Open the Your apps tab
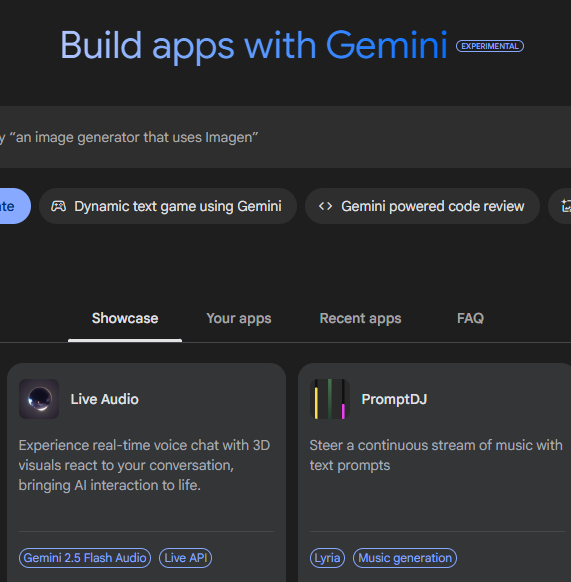This screenshot has width=571, height=582. coord(239,318)
